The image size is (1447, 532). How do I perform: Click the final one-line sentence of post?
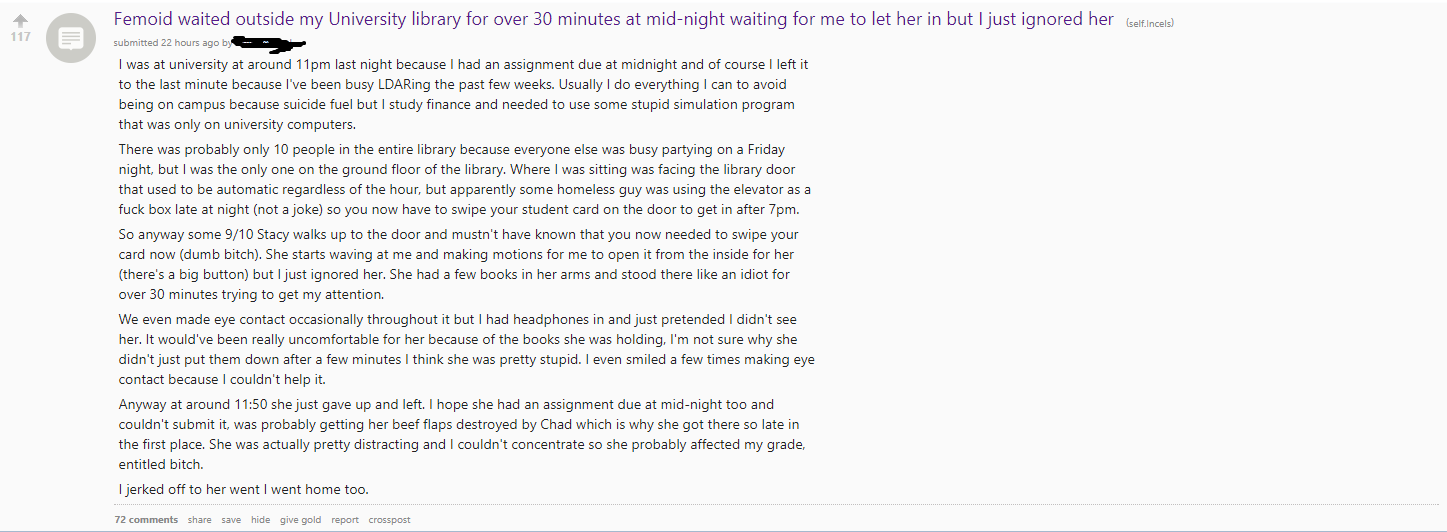243,489
